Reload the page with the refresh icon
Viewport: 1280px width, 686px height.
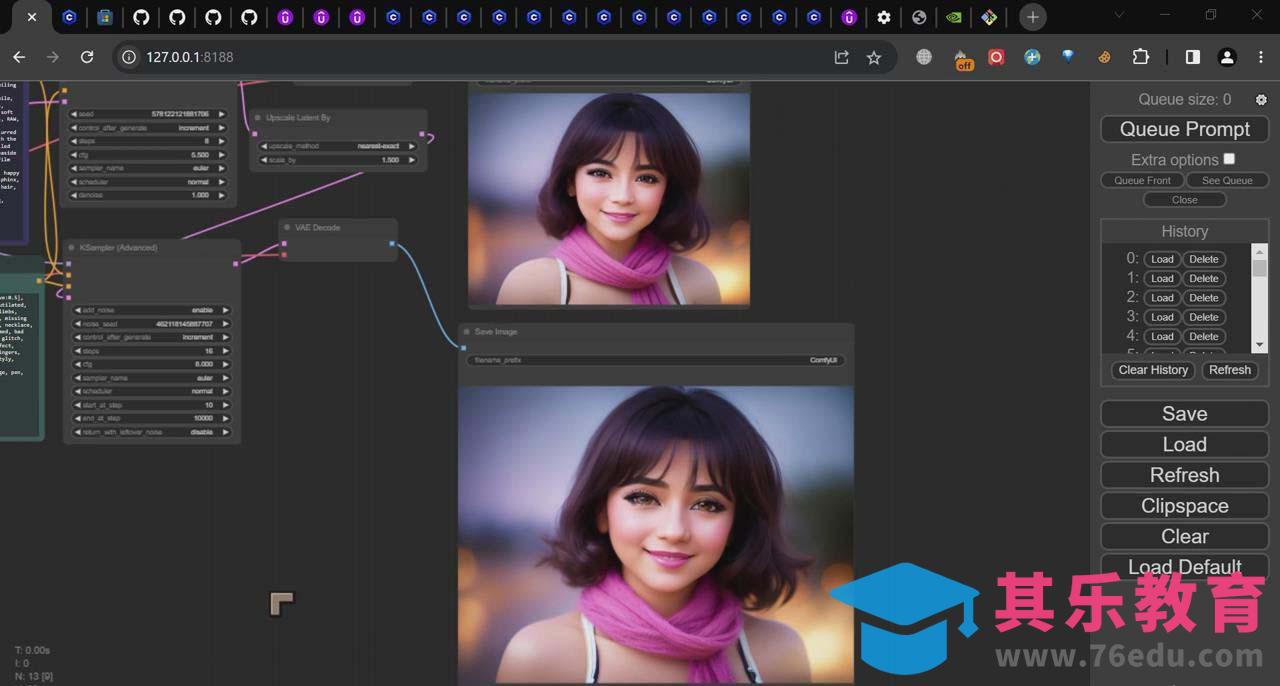point(87,57)
